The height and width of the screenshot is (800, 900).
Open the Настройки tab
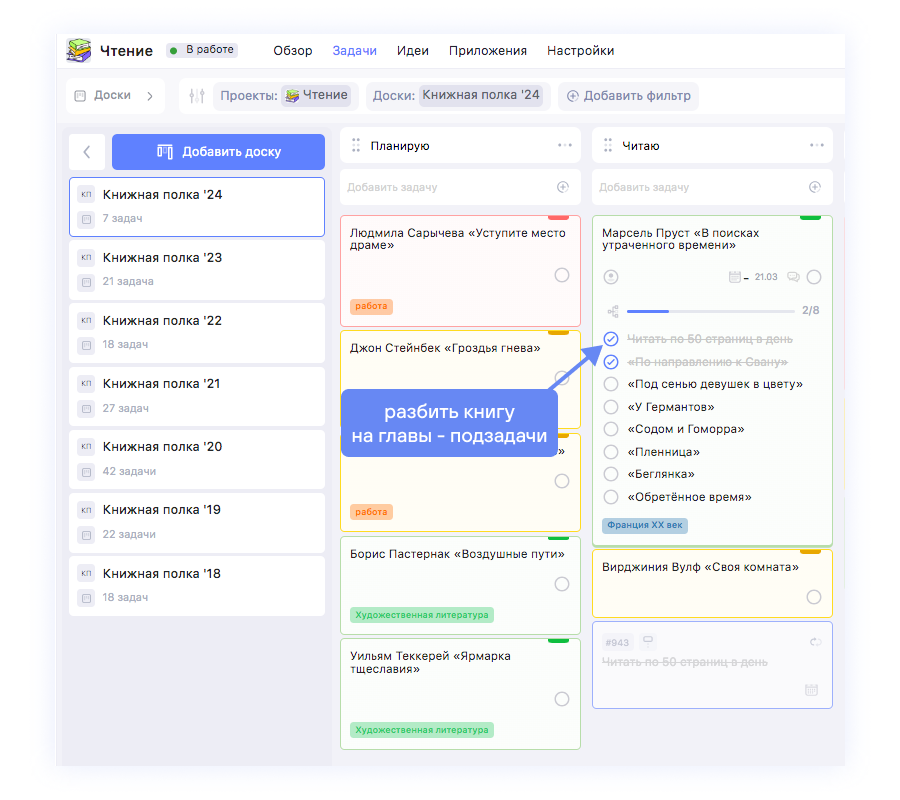pyautogui.click(x=580, y=51)
